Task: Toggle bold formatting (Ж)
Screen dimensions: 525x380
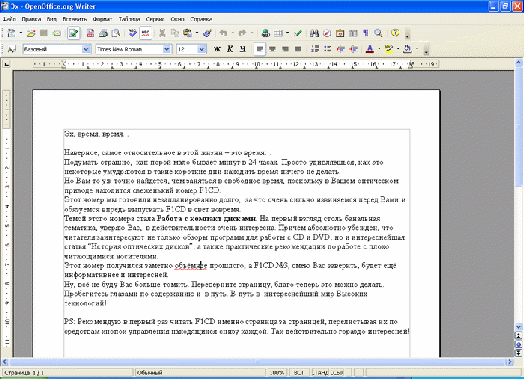Action: (x=217, y=49)
